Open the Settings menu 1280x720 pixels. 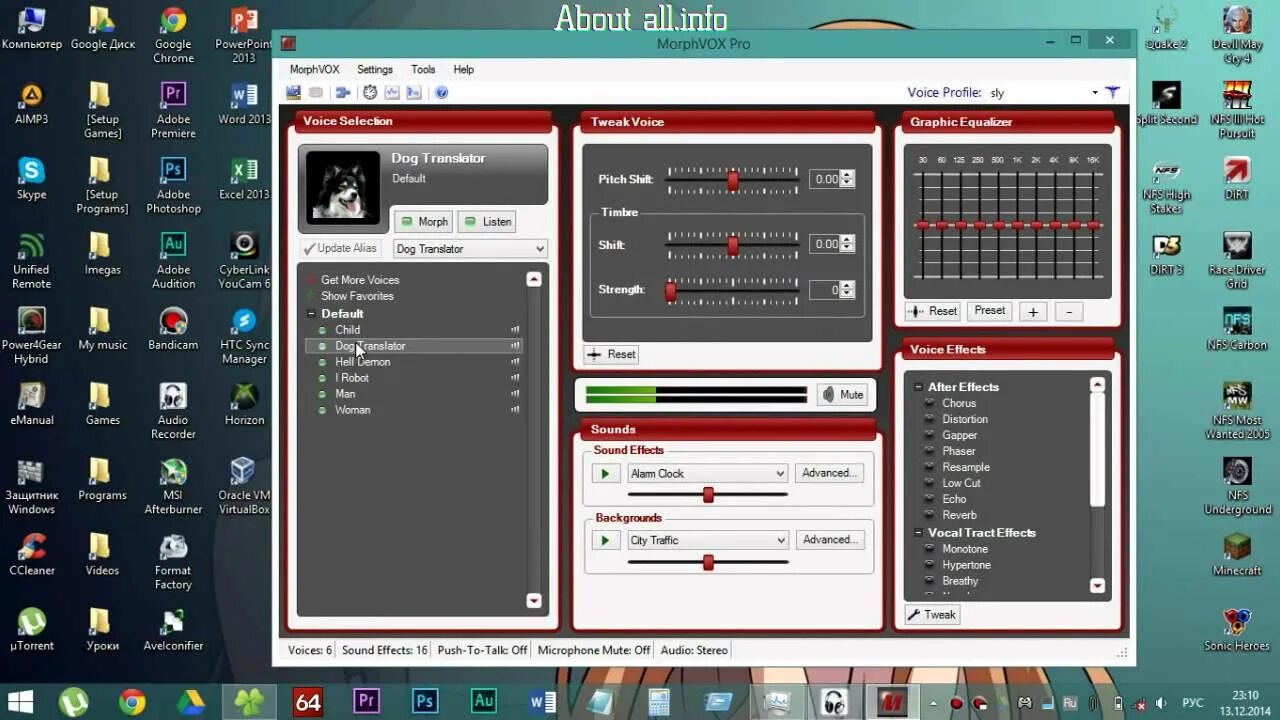[x=375, y=70]
